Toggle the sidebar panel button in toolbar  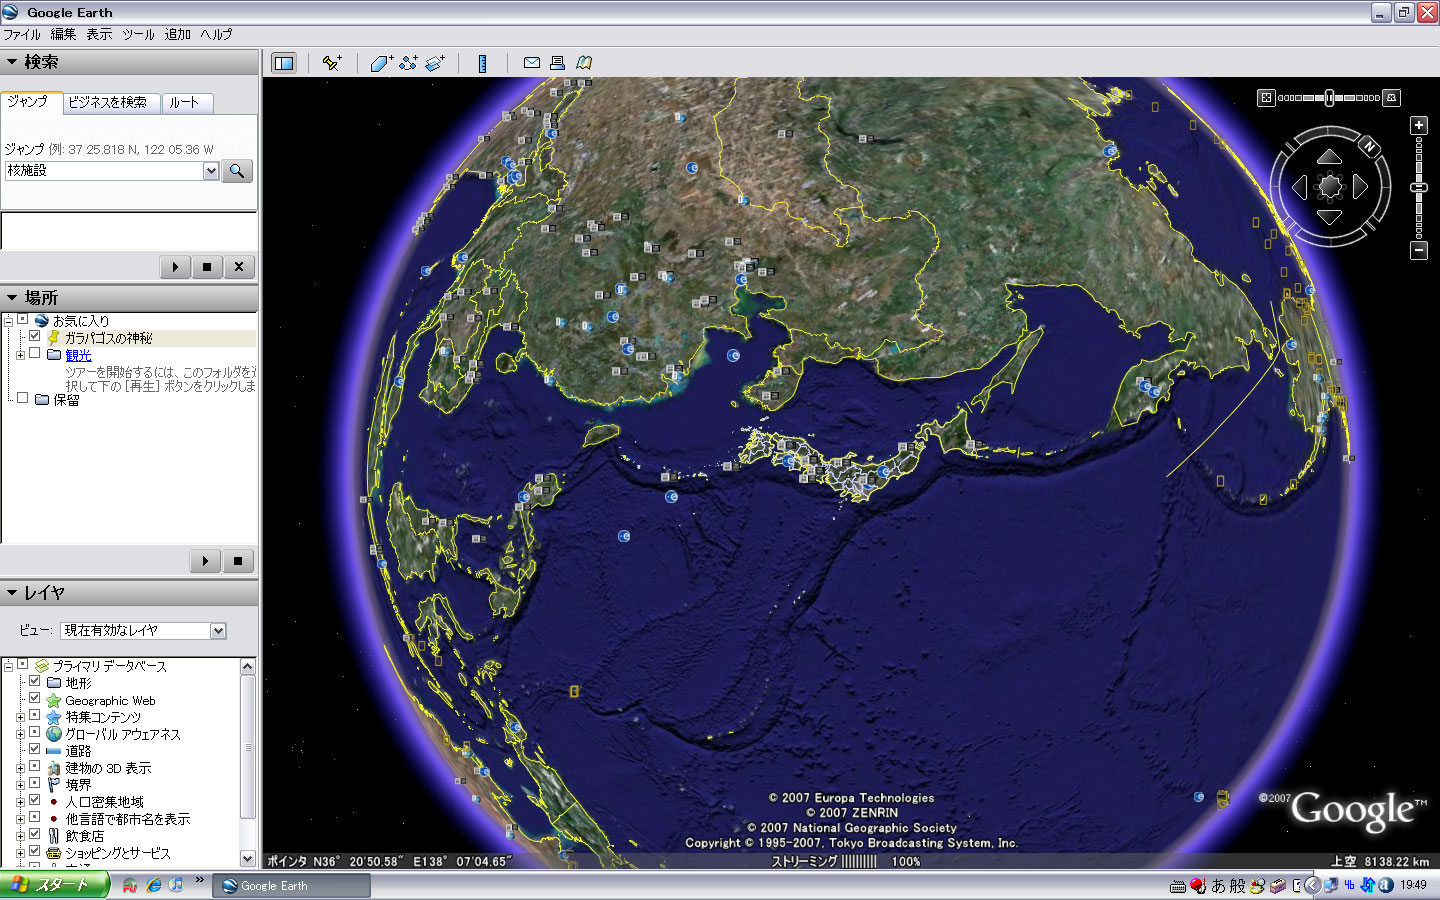click(284, 63)
